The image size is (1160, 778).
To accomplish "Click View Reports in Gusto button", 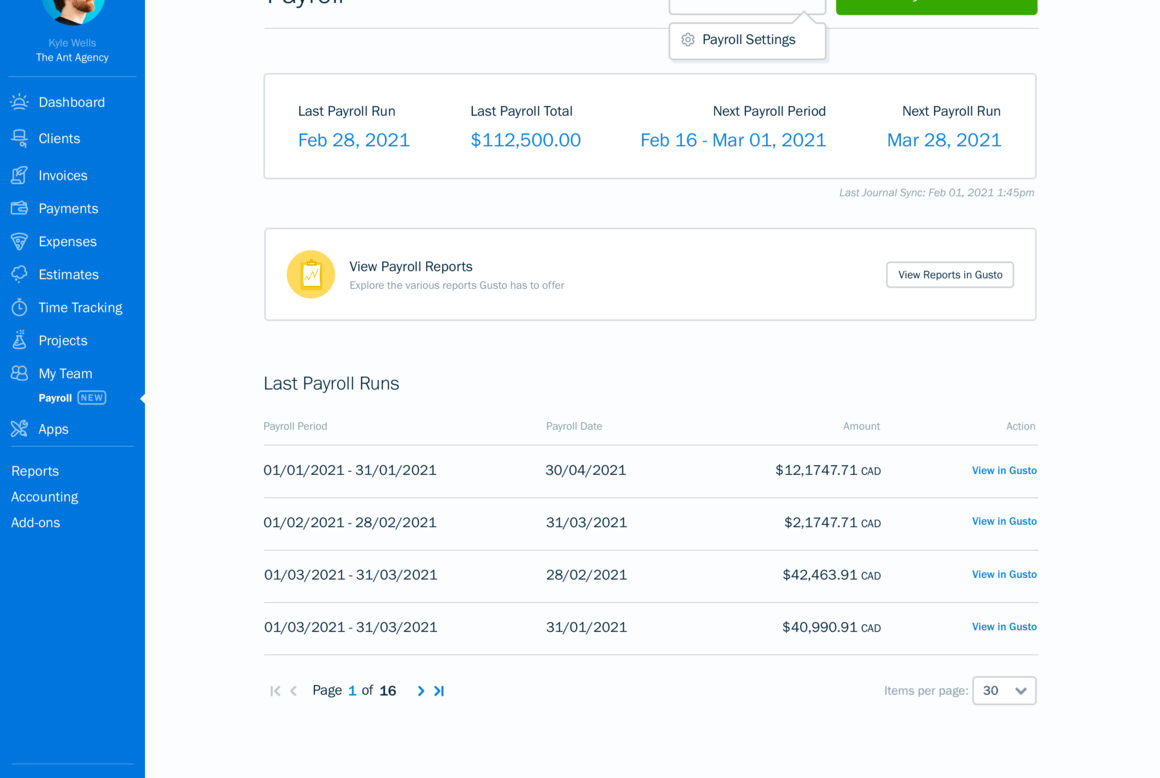I will (949, 275).
